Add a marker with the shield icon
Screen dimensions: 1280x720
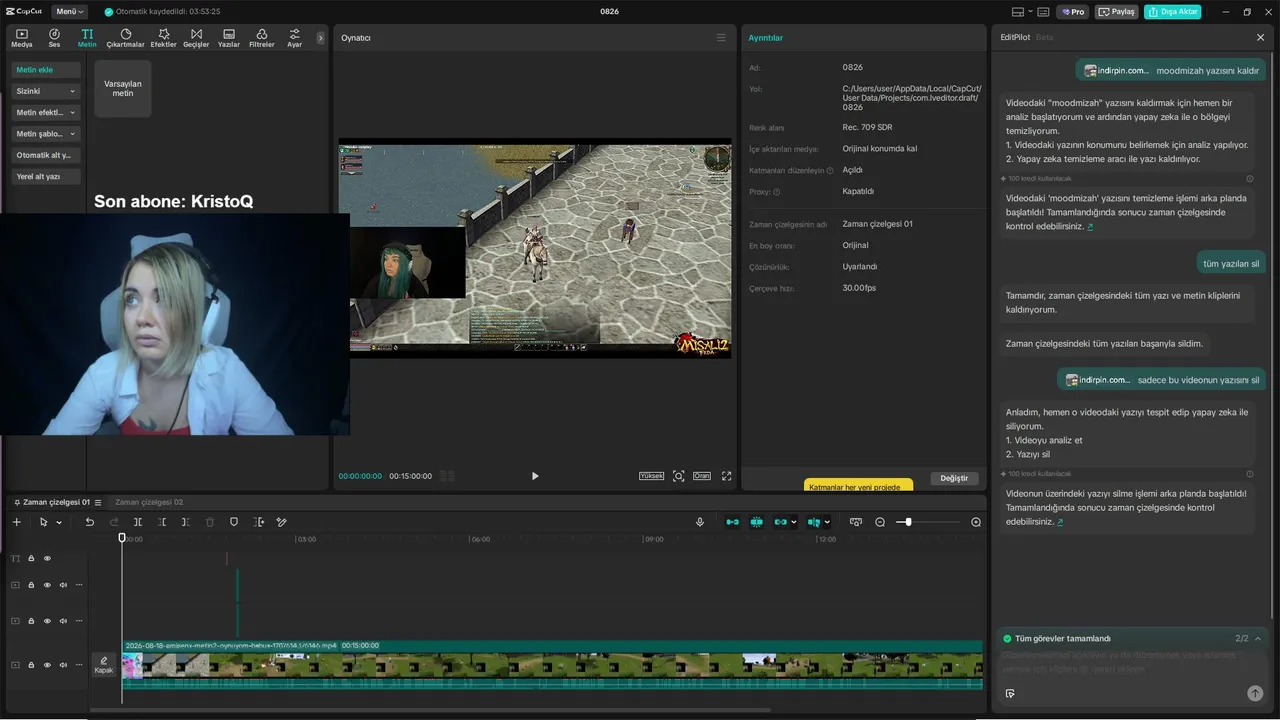click(x=234, y=522)
